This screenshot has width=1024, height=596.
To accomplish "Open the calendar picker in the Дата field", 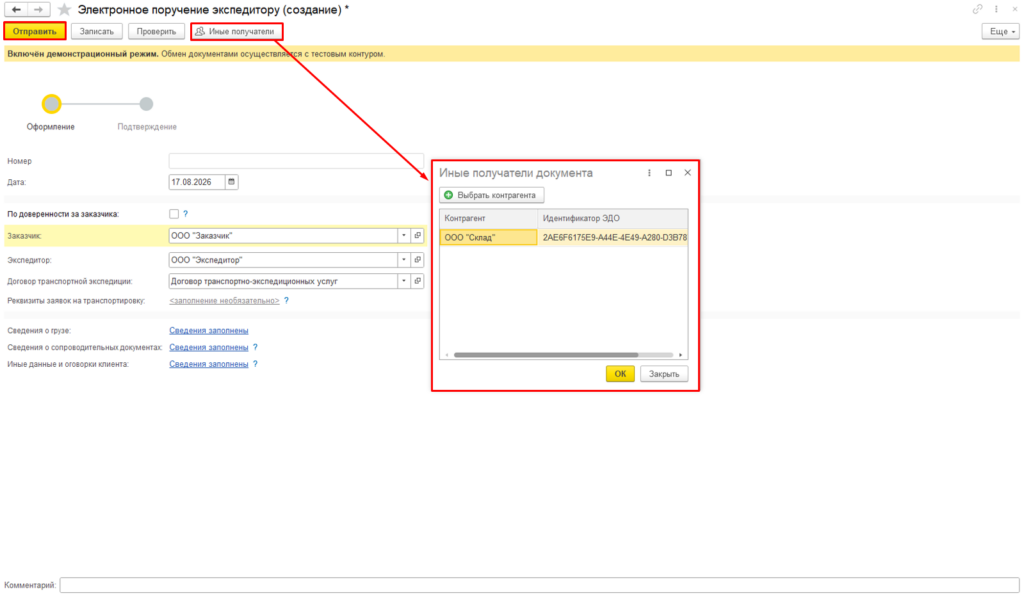I will pyautogui.click(x=231, y=182).
